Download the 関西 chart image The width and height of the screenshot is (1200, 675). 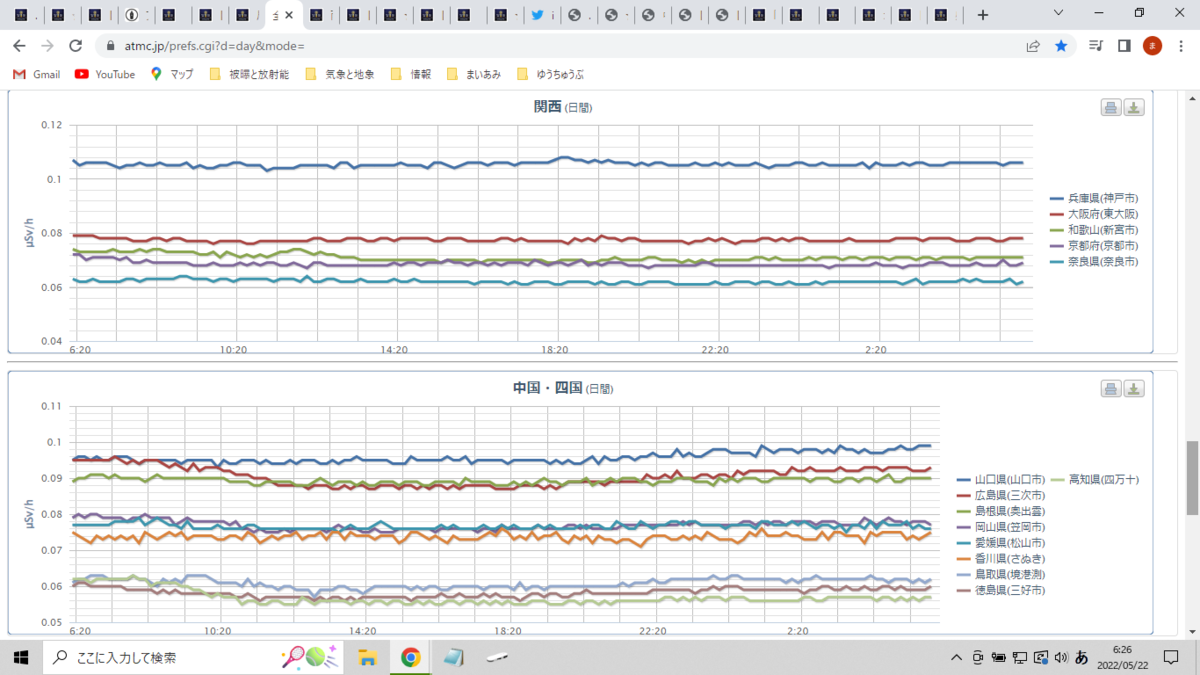1133,108
